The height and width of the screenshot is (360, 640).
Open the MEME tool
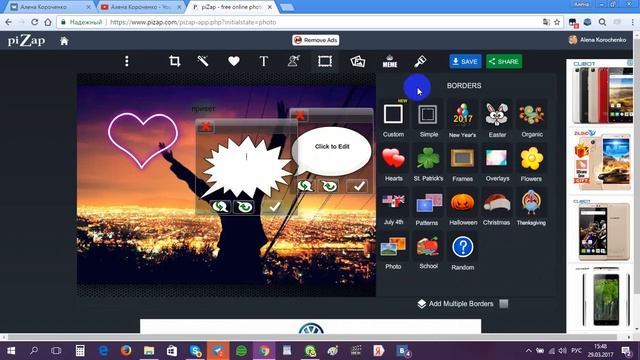pos(390,61)
